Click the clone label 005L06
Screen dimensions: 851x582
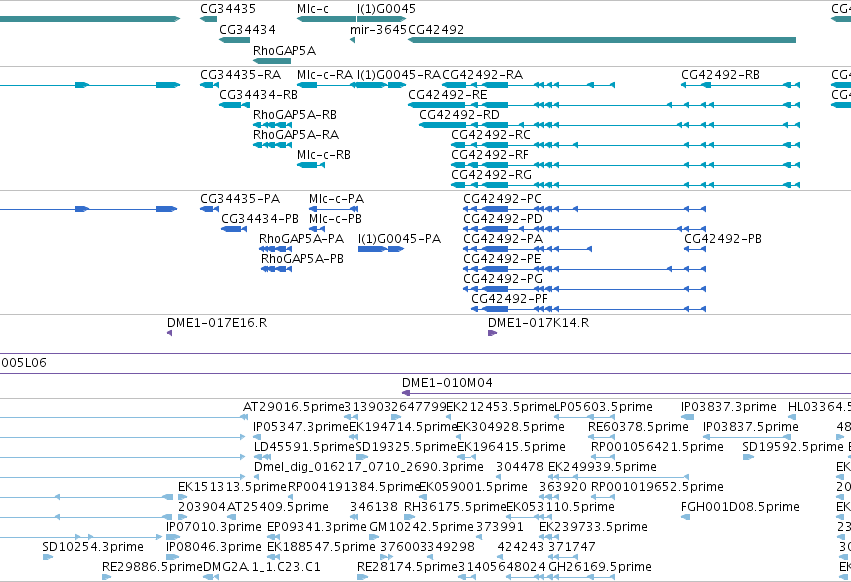[x=24, y=363]
